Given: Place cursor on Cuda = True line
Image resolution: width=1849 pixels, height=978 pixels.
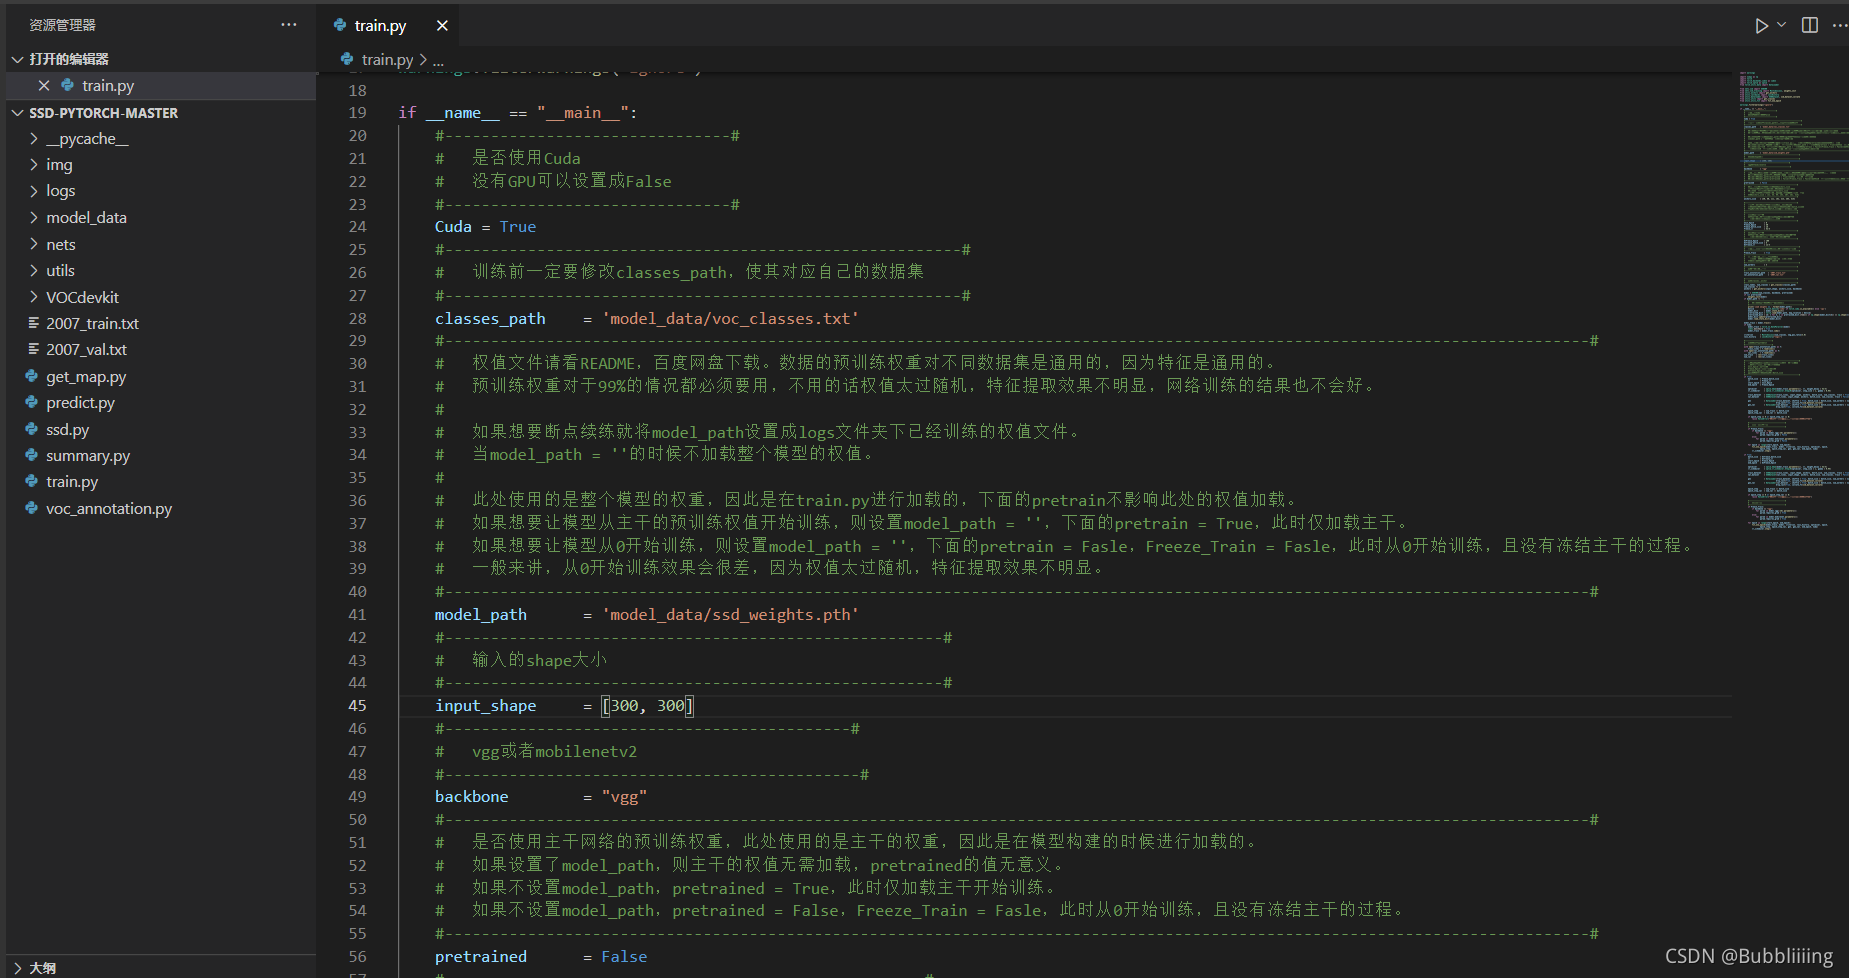Looking at the screenshot, I should point(485,227).
